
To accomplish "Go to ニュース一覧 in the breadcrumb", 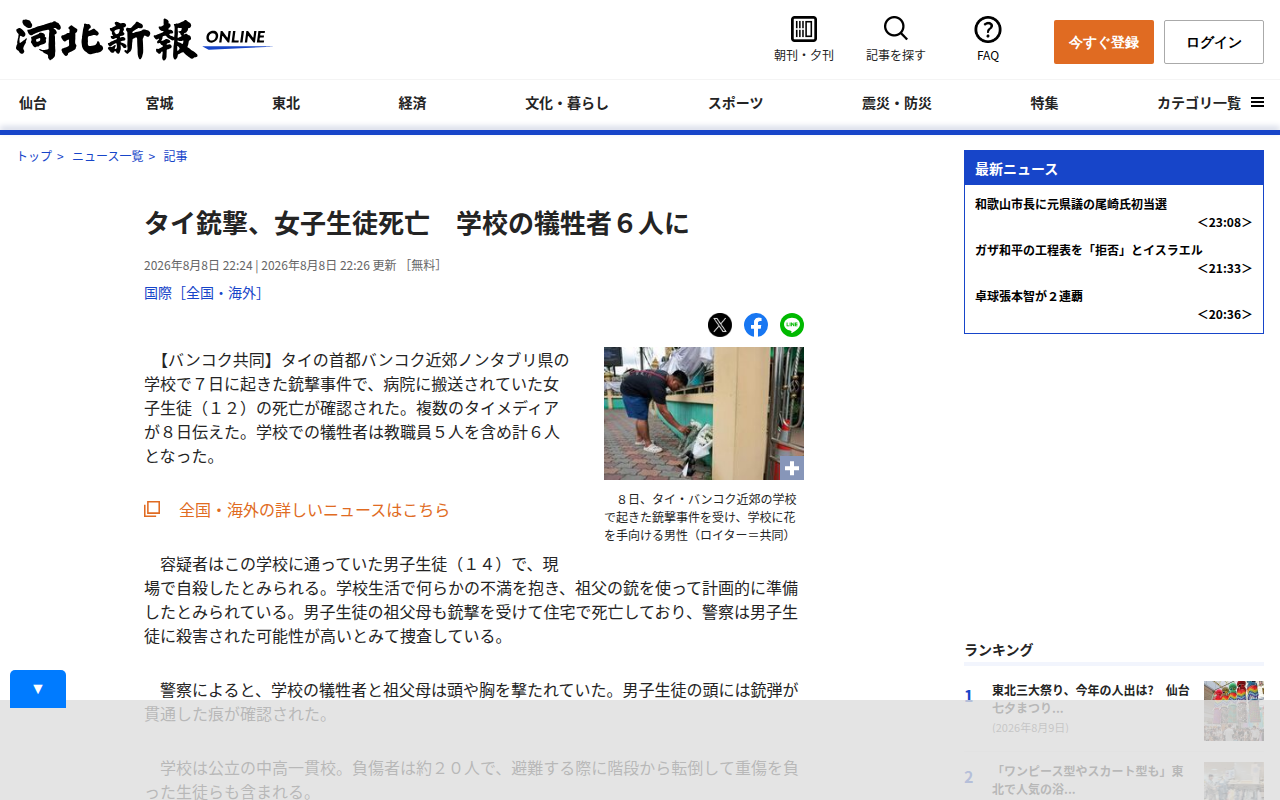I will 108,156.
